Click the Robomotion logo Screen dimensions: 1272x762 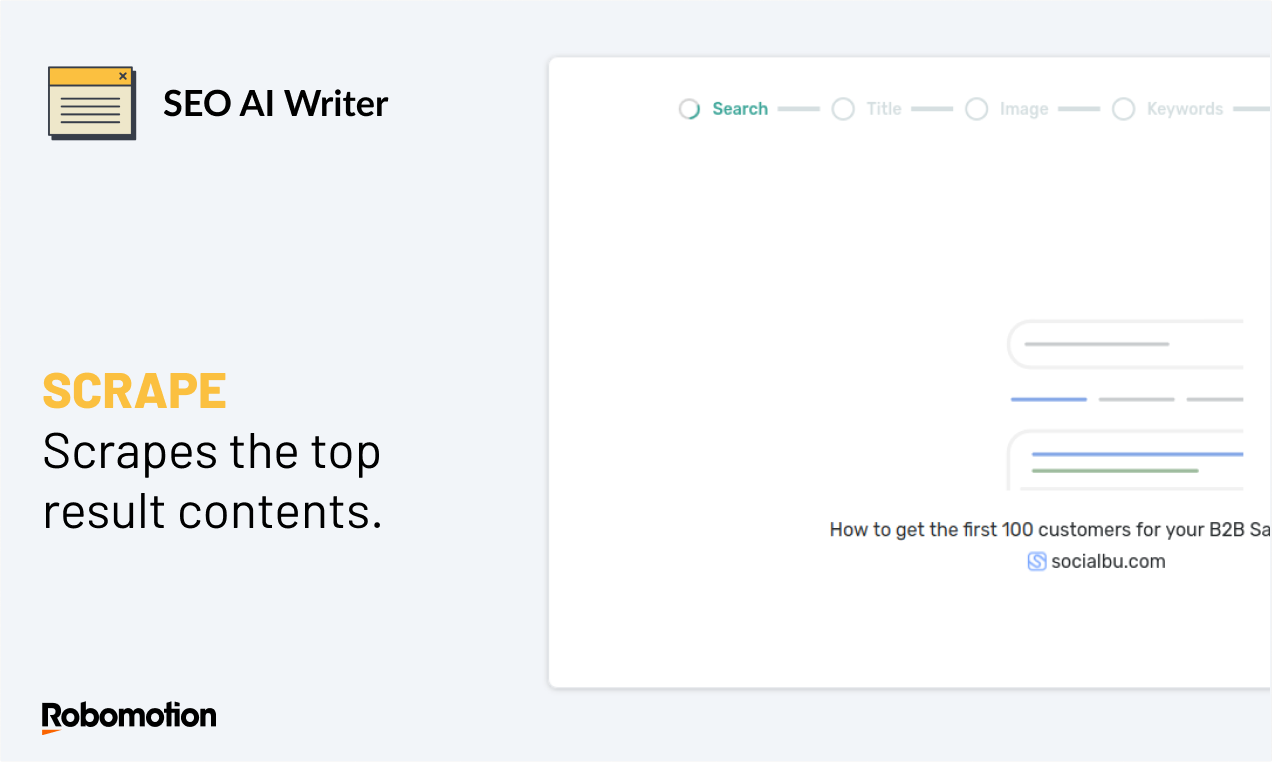click(x=129, y=717)
